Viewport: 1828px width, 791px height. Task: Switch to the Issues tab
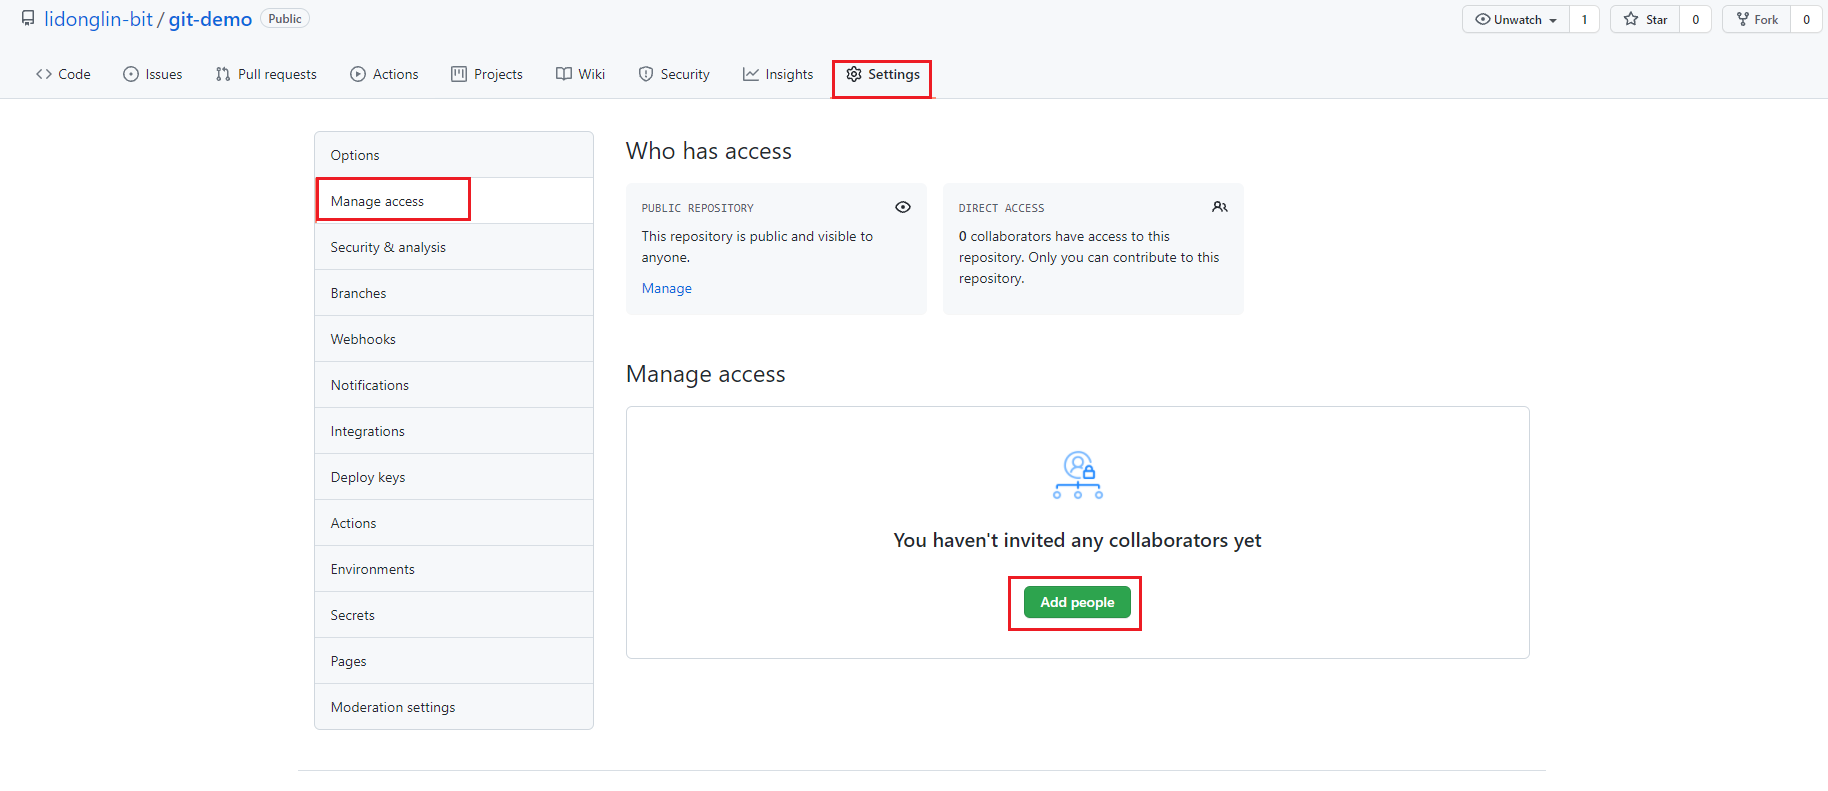tap(153, 74)
